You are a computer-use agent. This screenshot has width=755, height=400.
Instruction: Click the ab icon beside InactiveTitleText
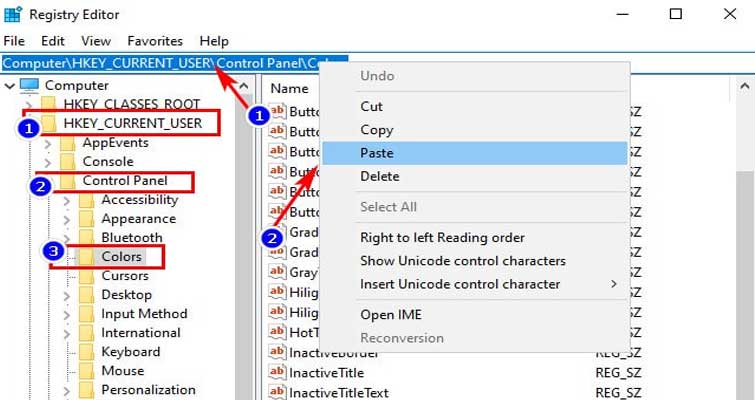pos(277,392)
